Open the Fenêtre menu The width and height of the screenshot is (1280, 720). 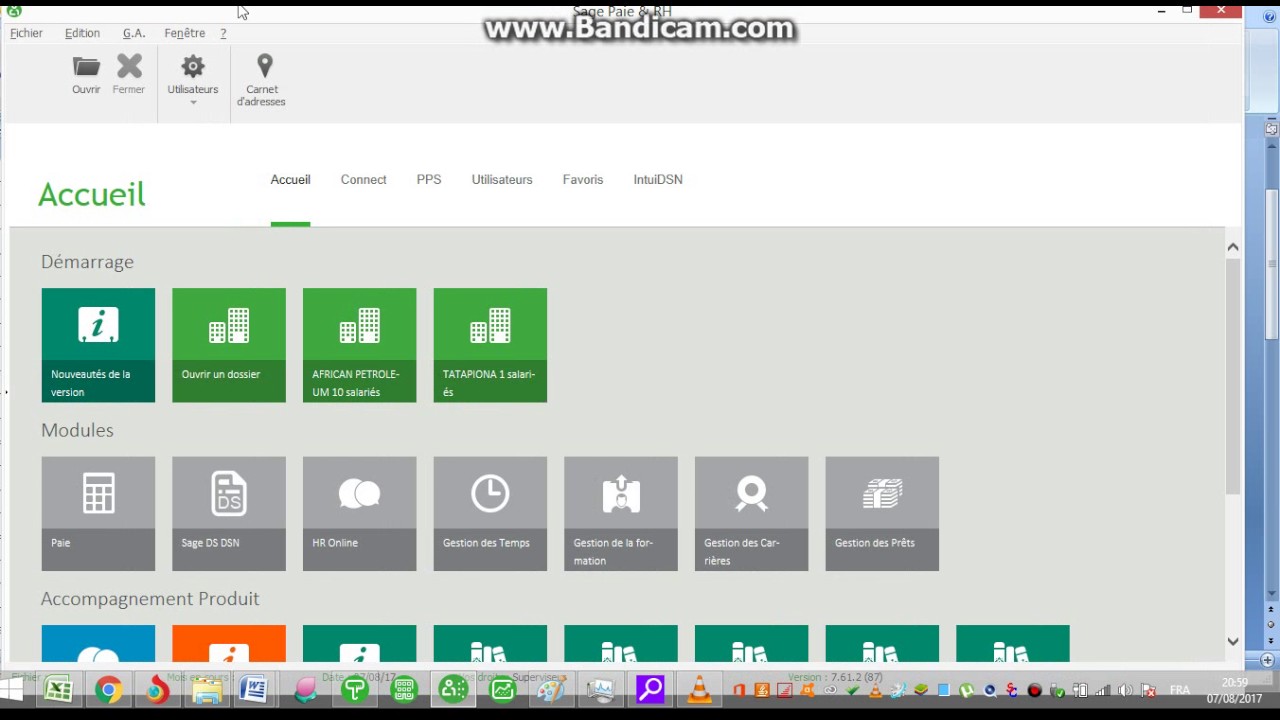185,33
